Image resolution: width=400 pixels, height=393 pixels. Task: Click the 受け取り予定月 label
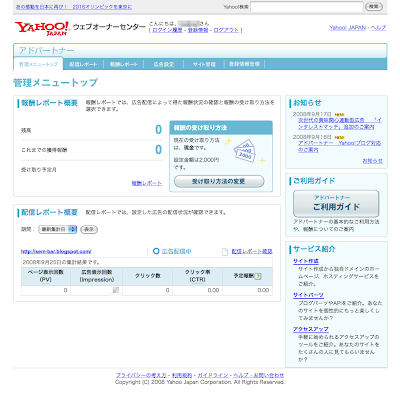[x=39, y=170]
